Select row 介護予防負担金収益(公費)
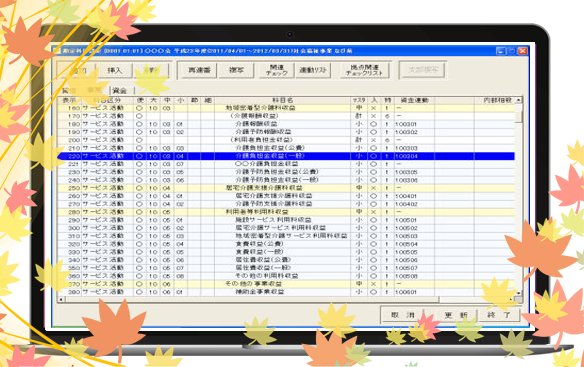This screenshot has height=367, width=584. (286, 172)
